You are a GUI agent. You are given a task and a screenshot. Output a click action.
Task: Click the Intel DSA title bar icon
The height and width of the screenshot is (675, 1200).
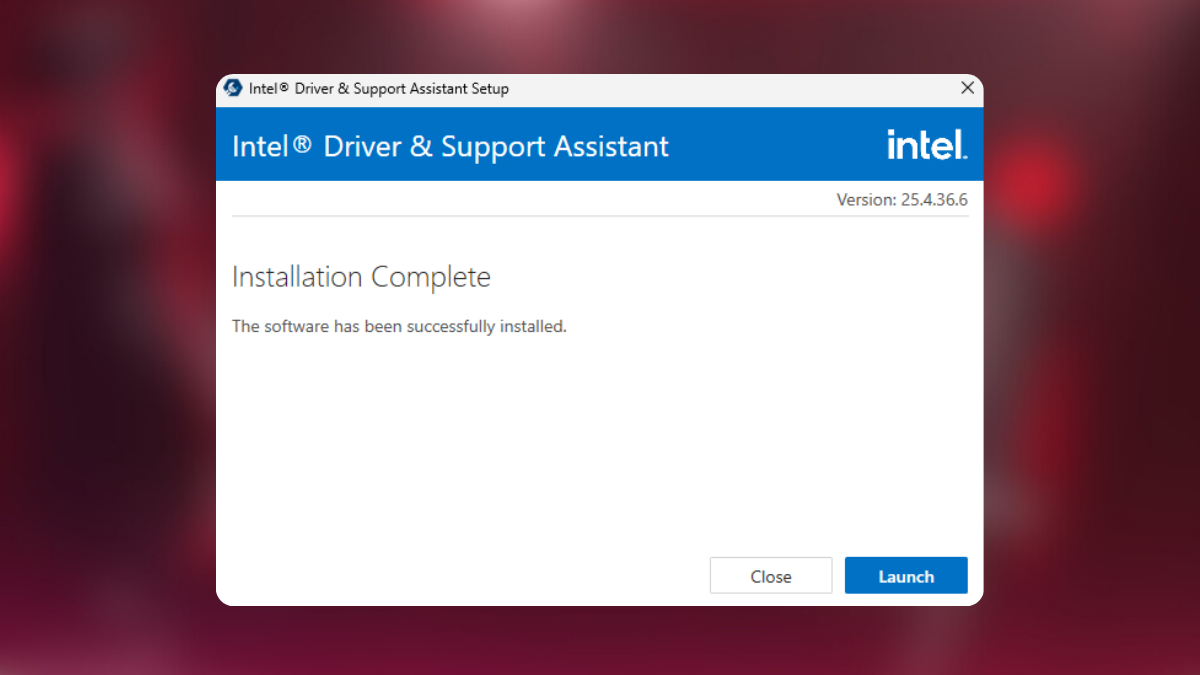[x=233, y=88]
